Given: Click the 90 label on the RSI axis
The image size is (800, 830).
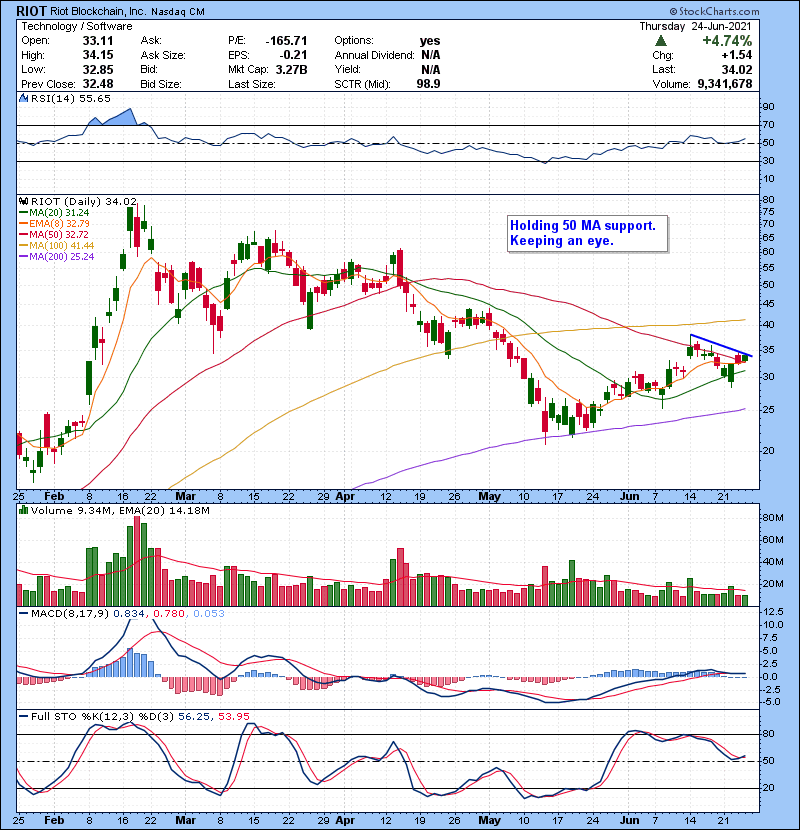Looking at the screenshot, I should 768,106.
